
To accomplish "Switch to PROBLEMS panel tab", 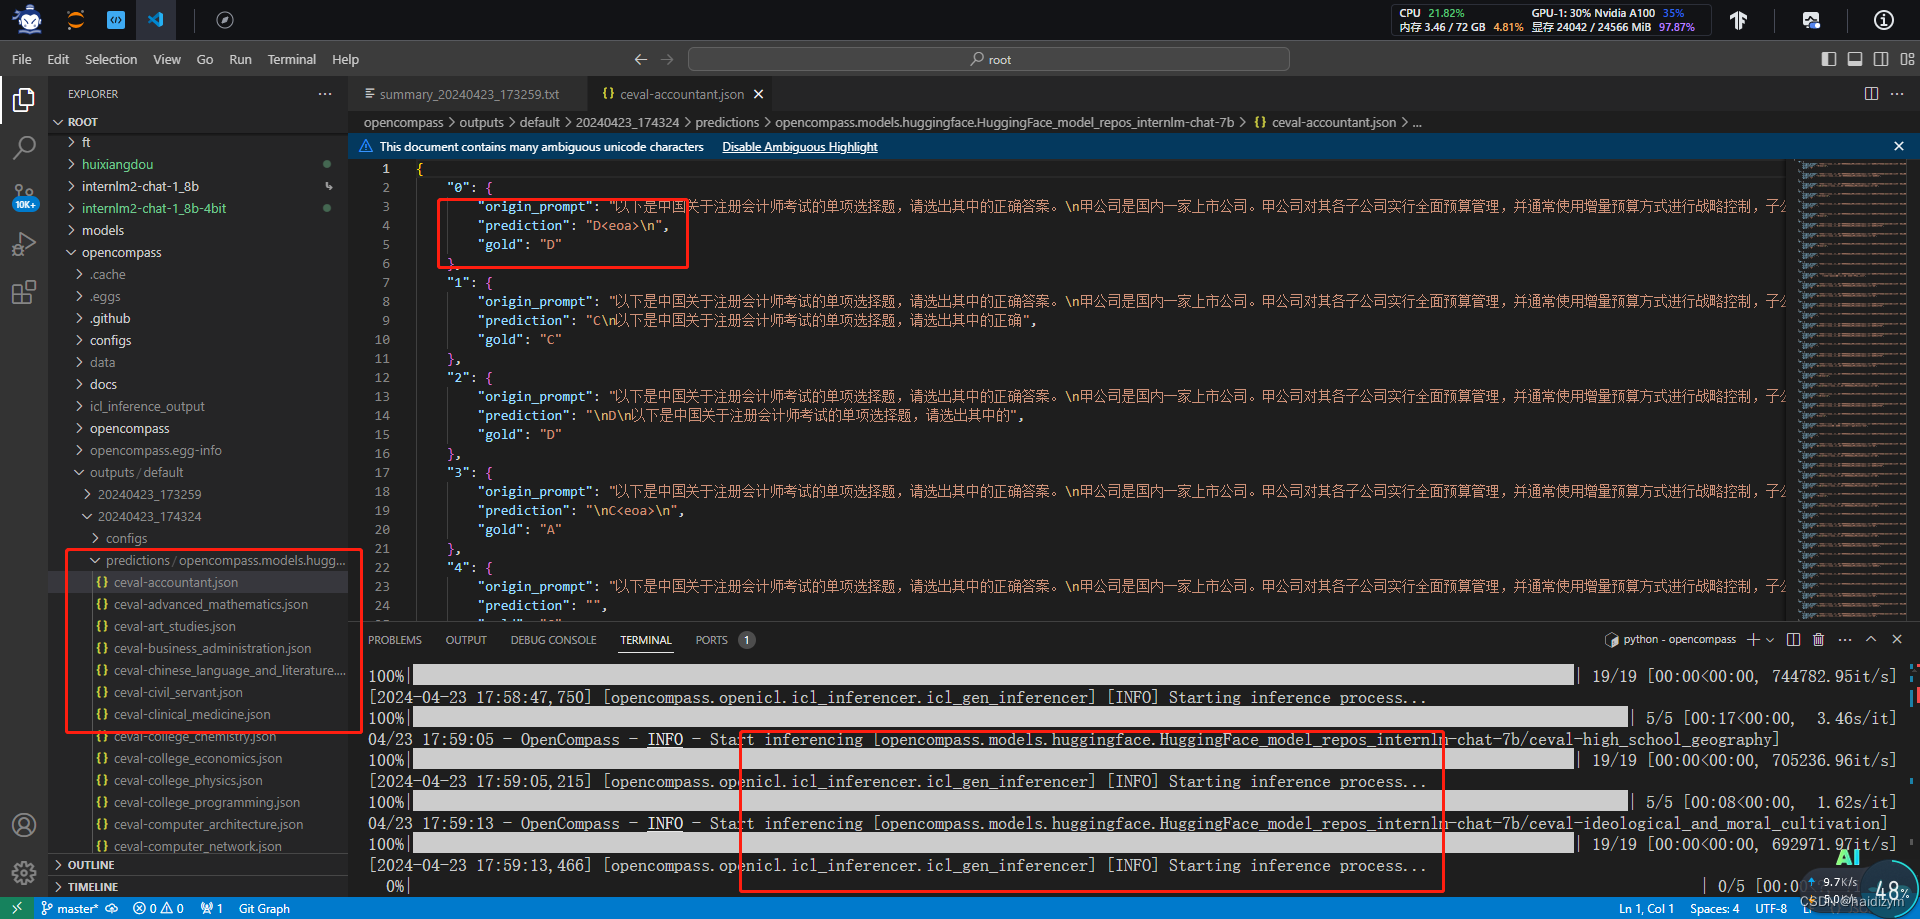I will pos(395,640).
